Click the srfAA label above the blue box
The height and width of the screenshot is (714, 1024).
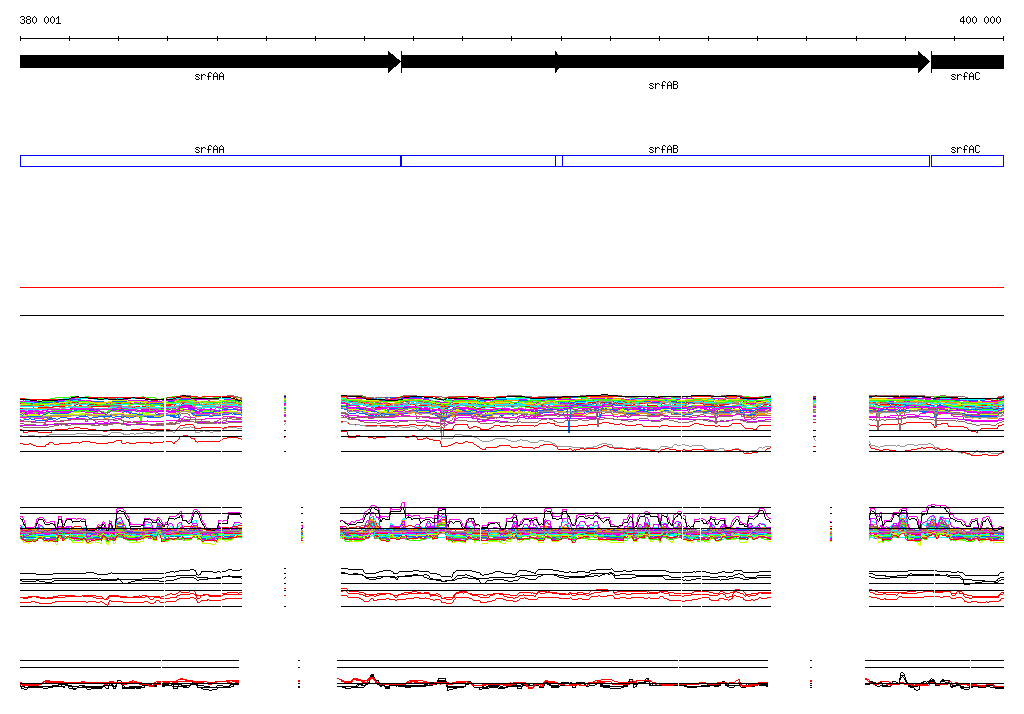(x=209, y=149)
